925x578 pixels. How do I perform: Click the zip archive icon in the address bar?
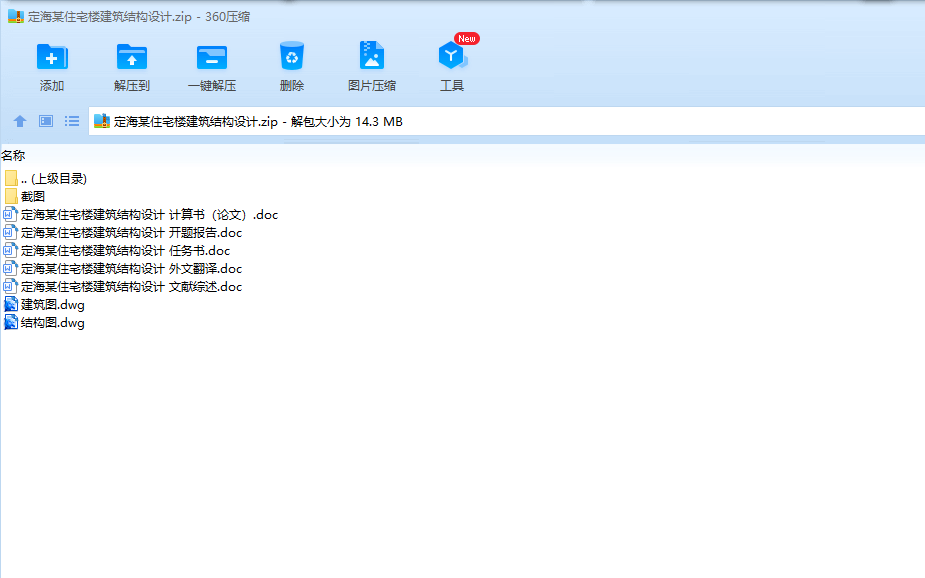coord(102,121)
